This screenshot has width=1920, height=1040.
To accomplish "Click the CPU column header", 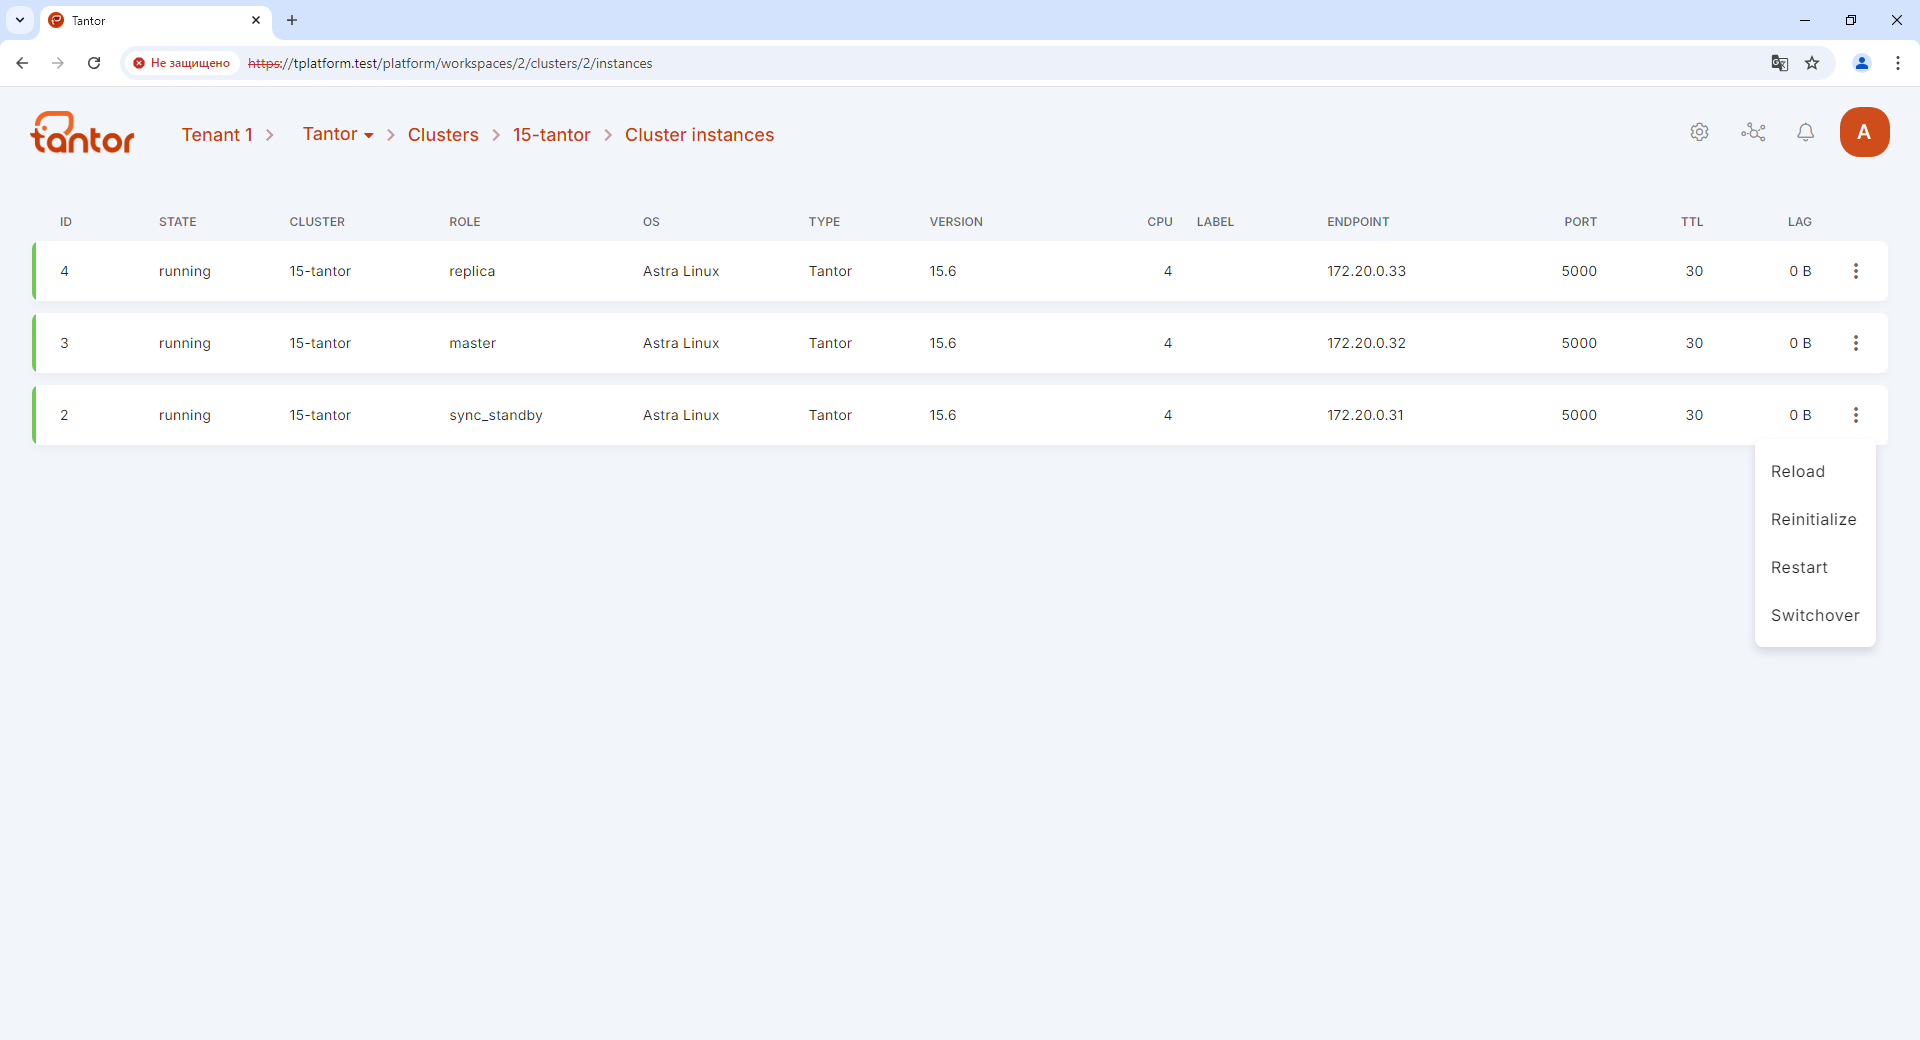I will pyautogui.click(x=1160, y=222).
